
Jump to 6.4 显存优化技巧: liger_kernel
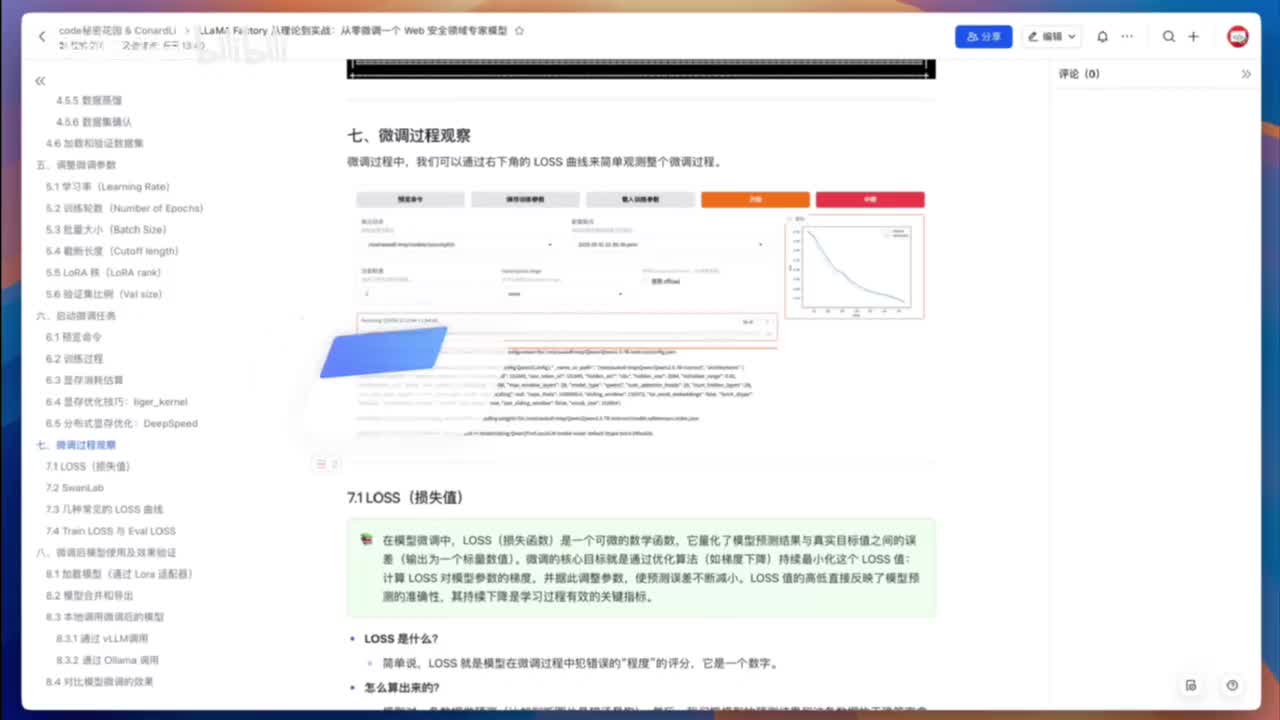click(116, 402)
